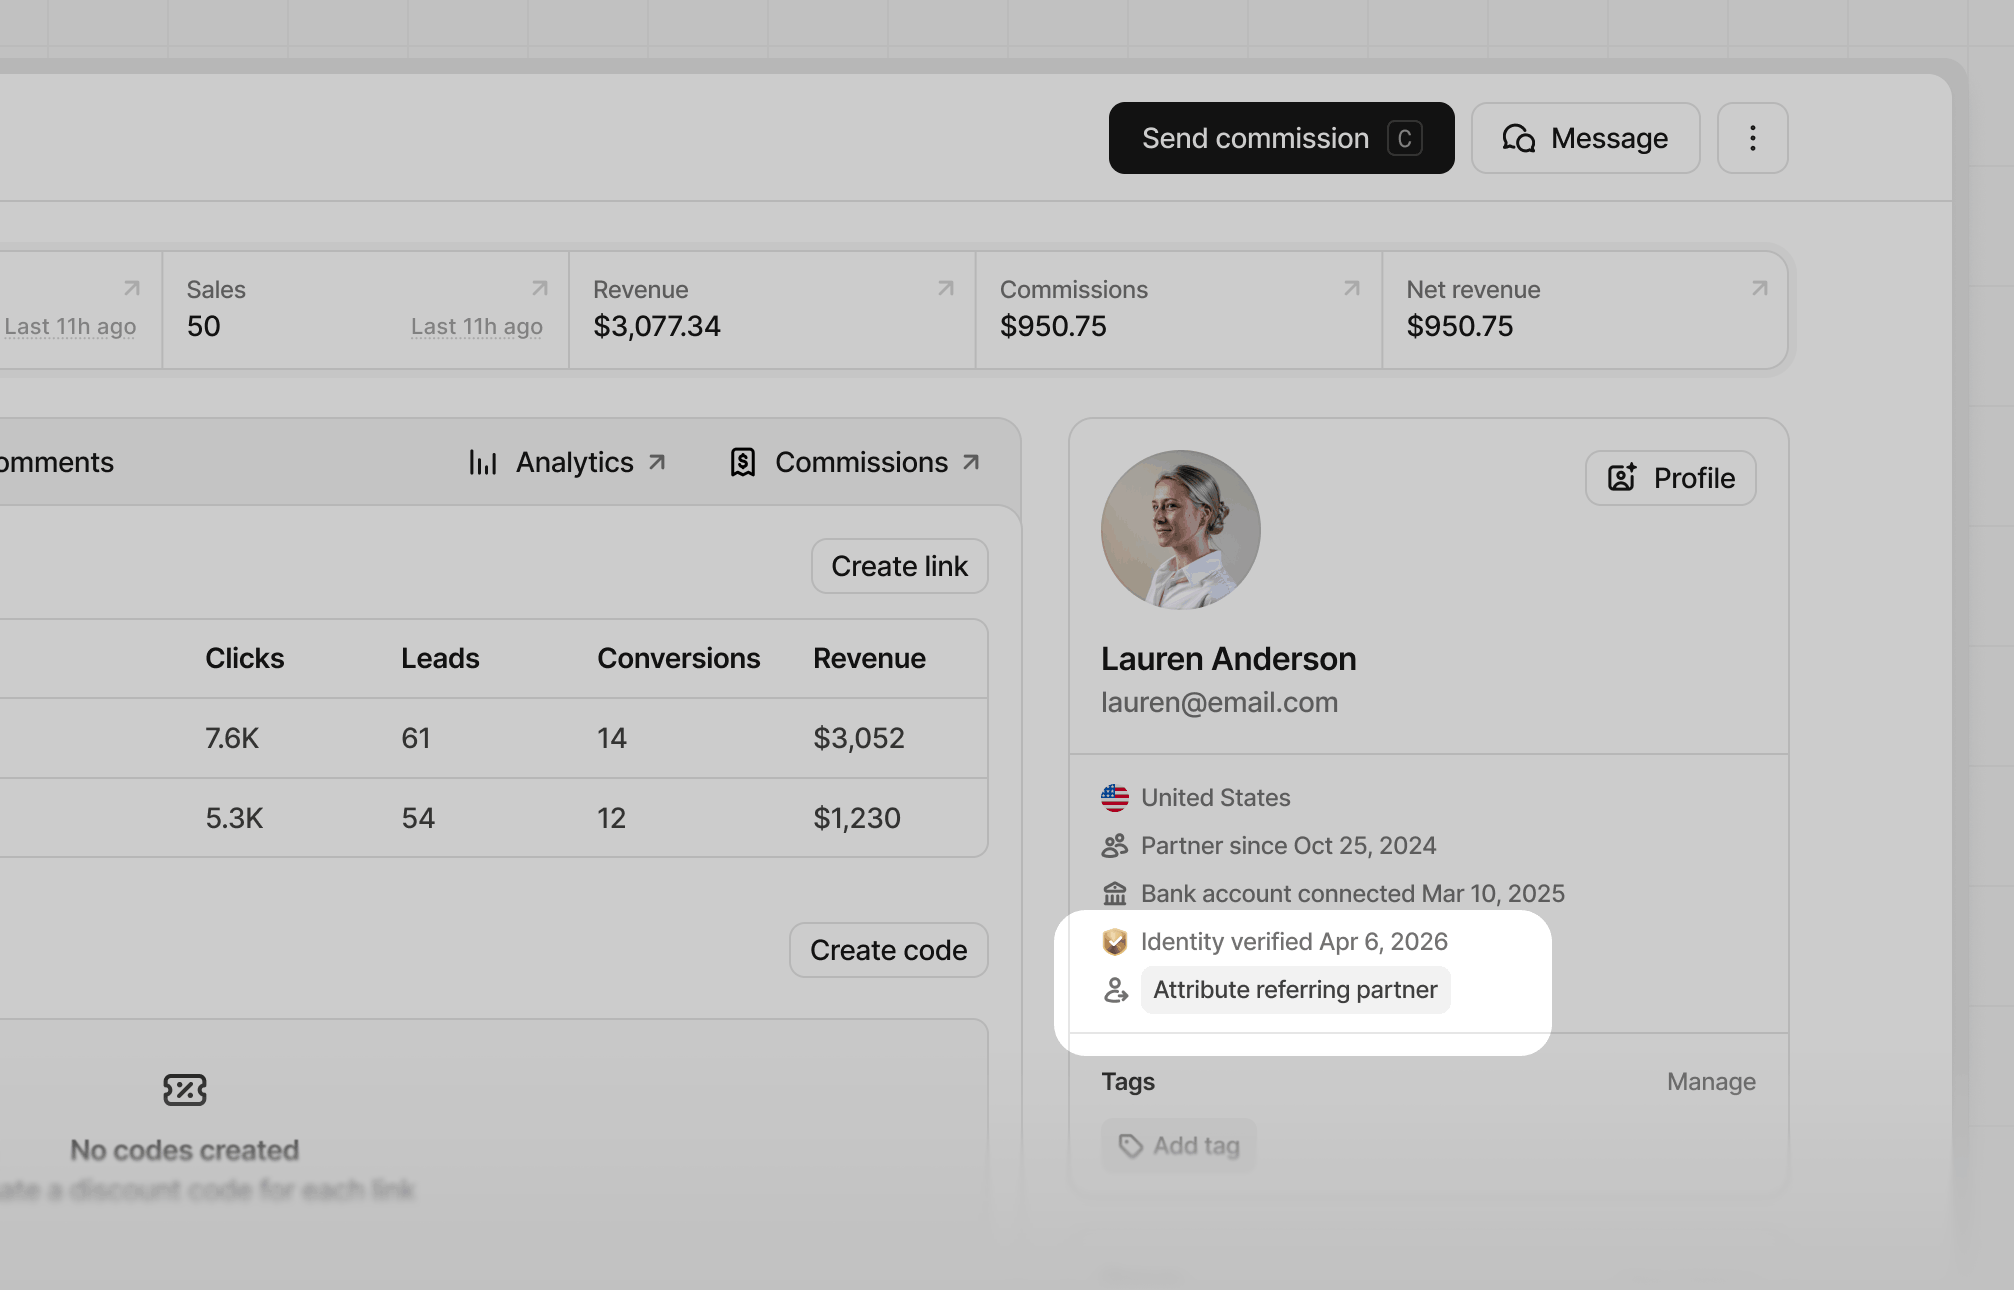
Task: Click the Conversions column header
Action: 678,658
